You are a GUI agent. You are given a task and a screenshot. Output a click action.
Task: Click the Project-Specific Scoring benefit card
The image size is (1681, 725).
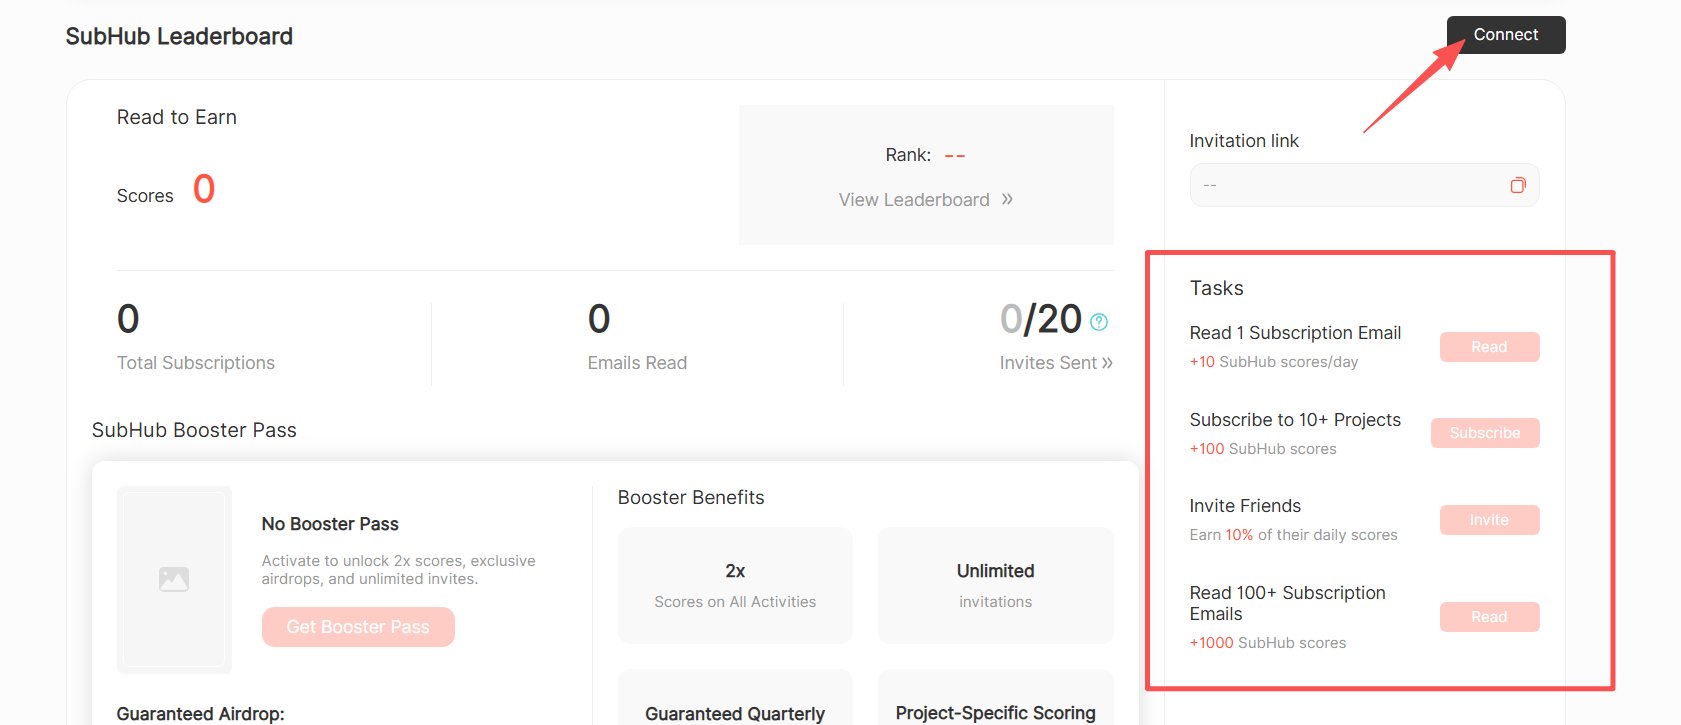point(995,697)
